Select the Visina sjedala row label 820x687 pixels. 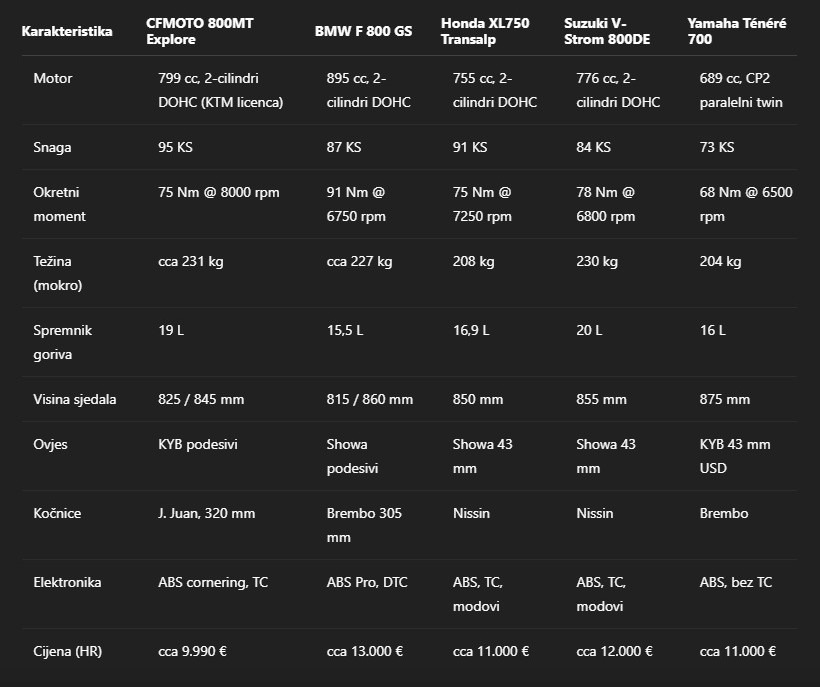tap(75, 399)
